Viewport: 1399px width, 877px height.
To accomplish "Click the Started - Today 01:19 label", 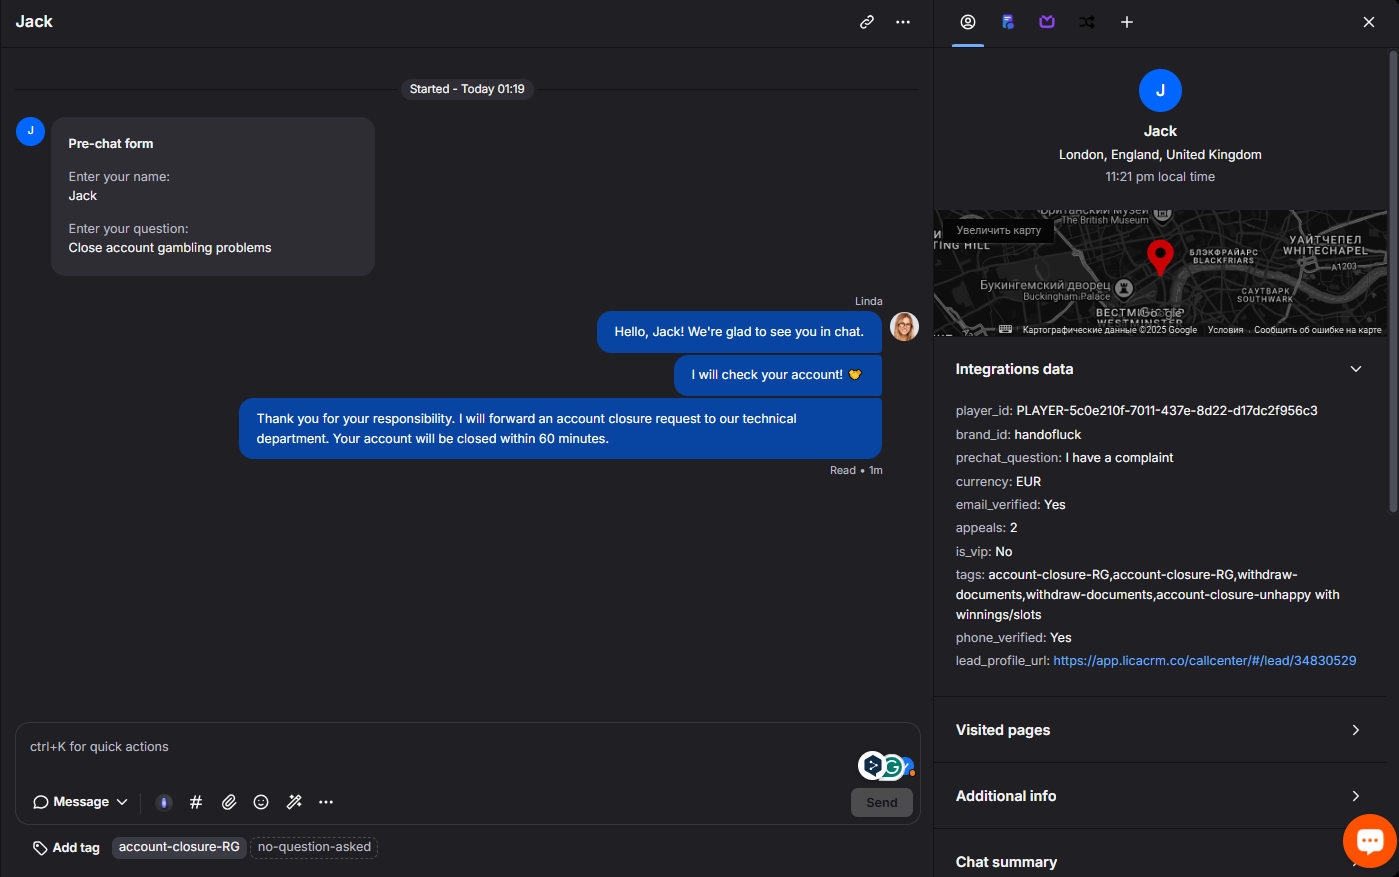I will click(467, 89).
